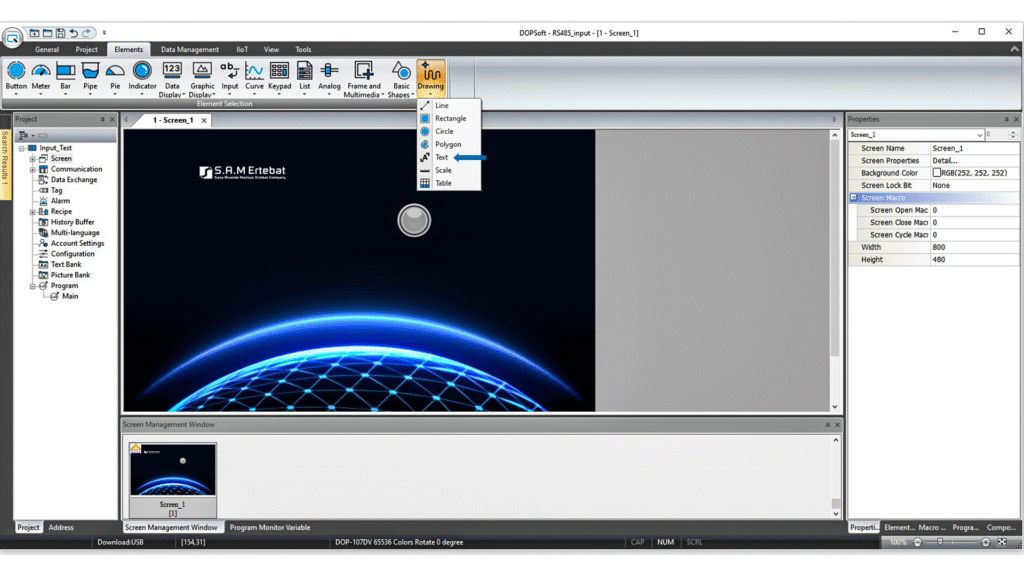
Task: Click the Indicator element icon
Action: [x=142, y=72]
